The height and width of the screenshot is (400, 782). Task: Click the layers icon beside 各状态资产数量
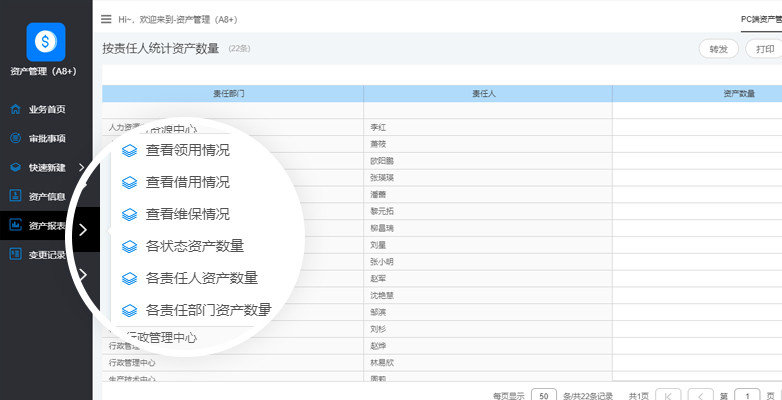pyautogui.click(x=128, y=246)
